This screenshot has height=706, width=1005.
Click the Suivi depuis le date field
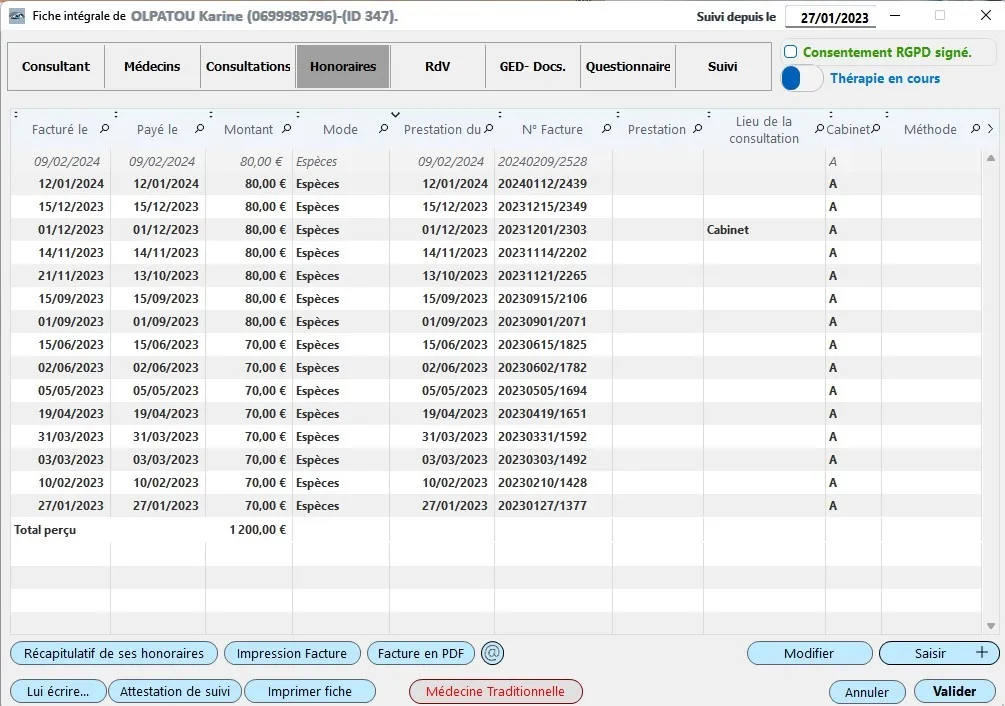pos(831,17)
